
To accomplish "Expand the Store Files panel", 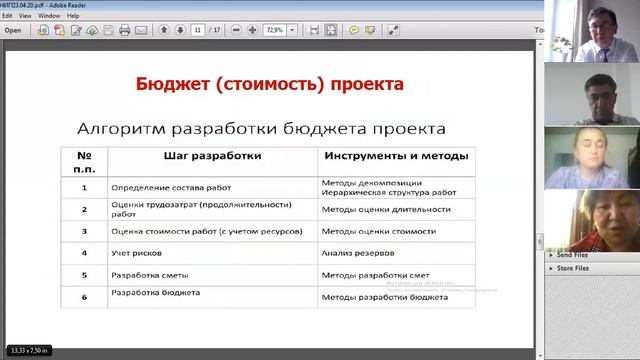I will (572, 269).
